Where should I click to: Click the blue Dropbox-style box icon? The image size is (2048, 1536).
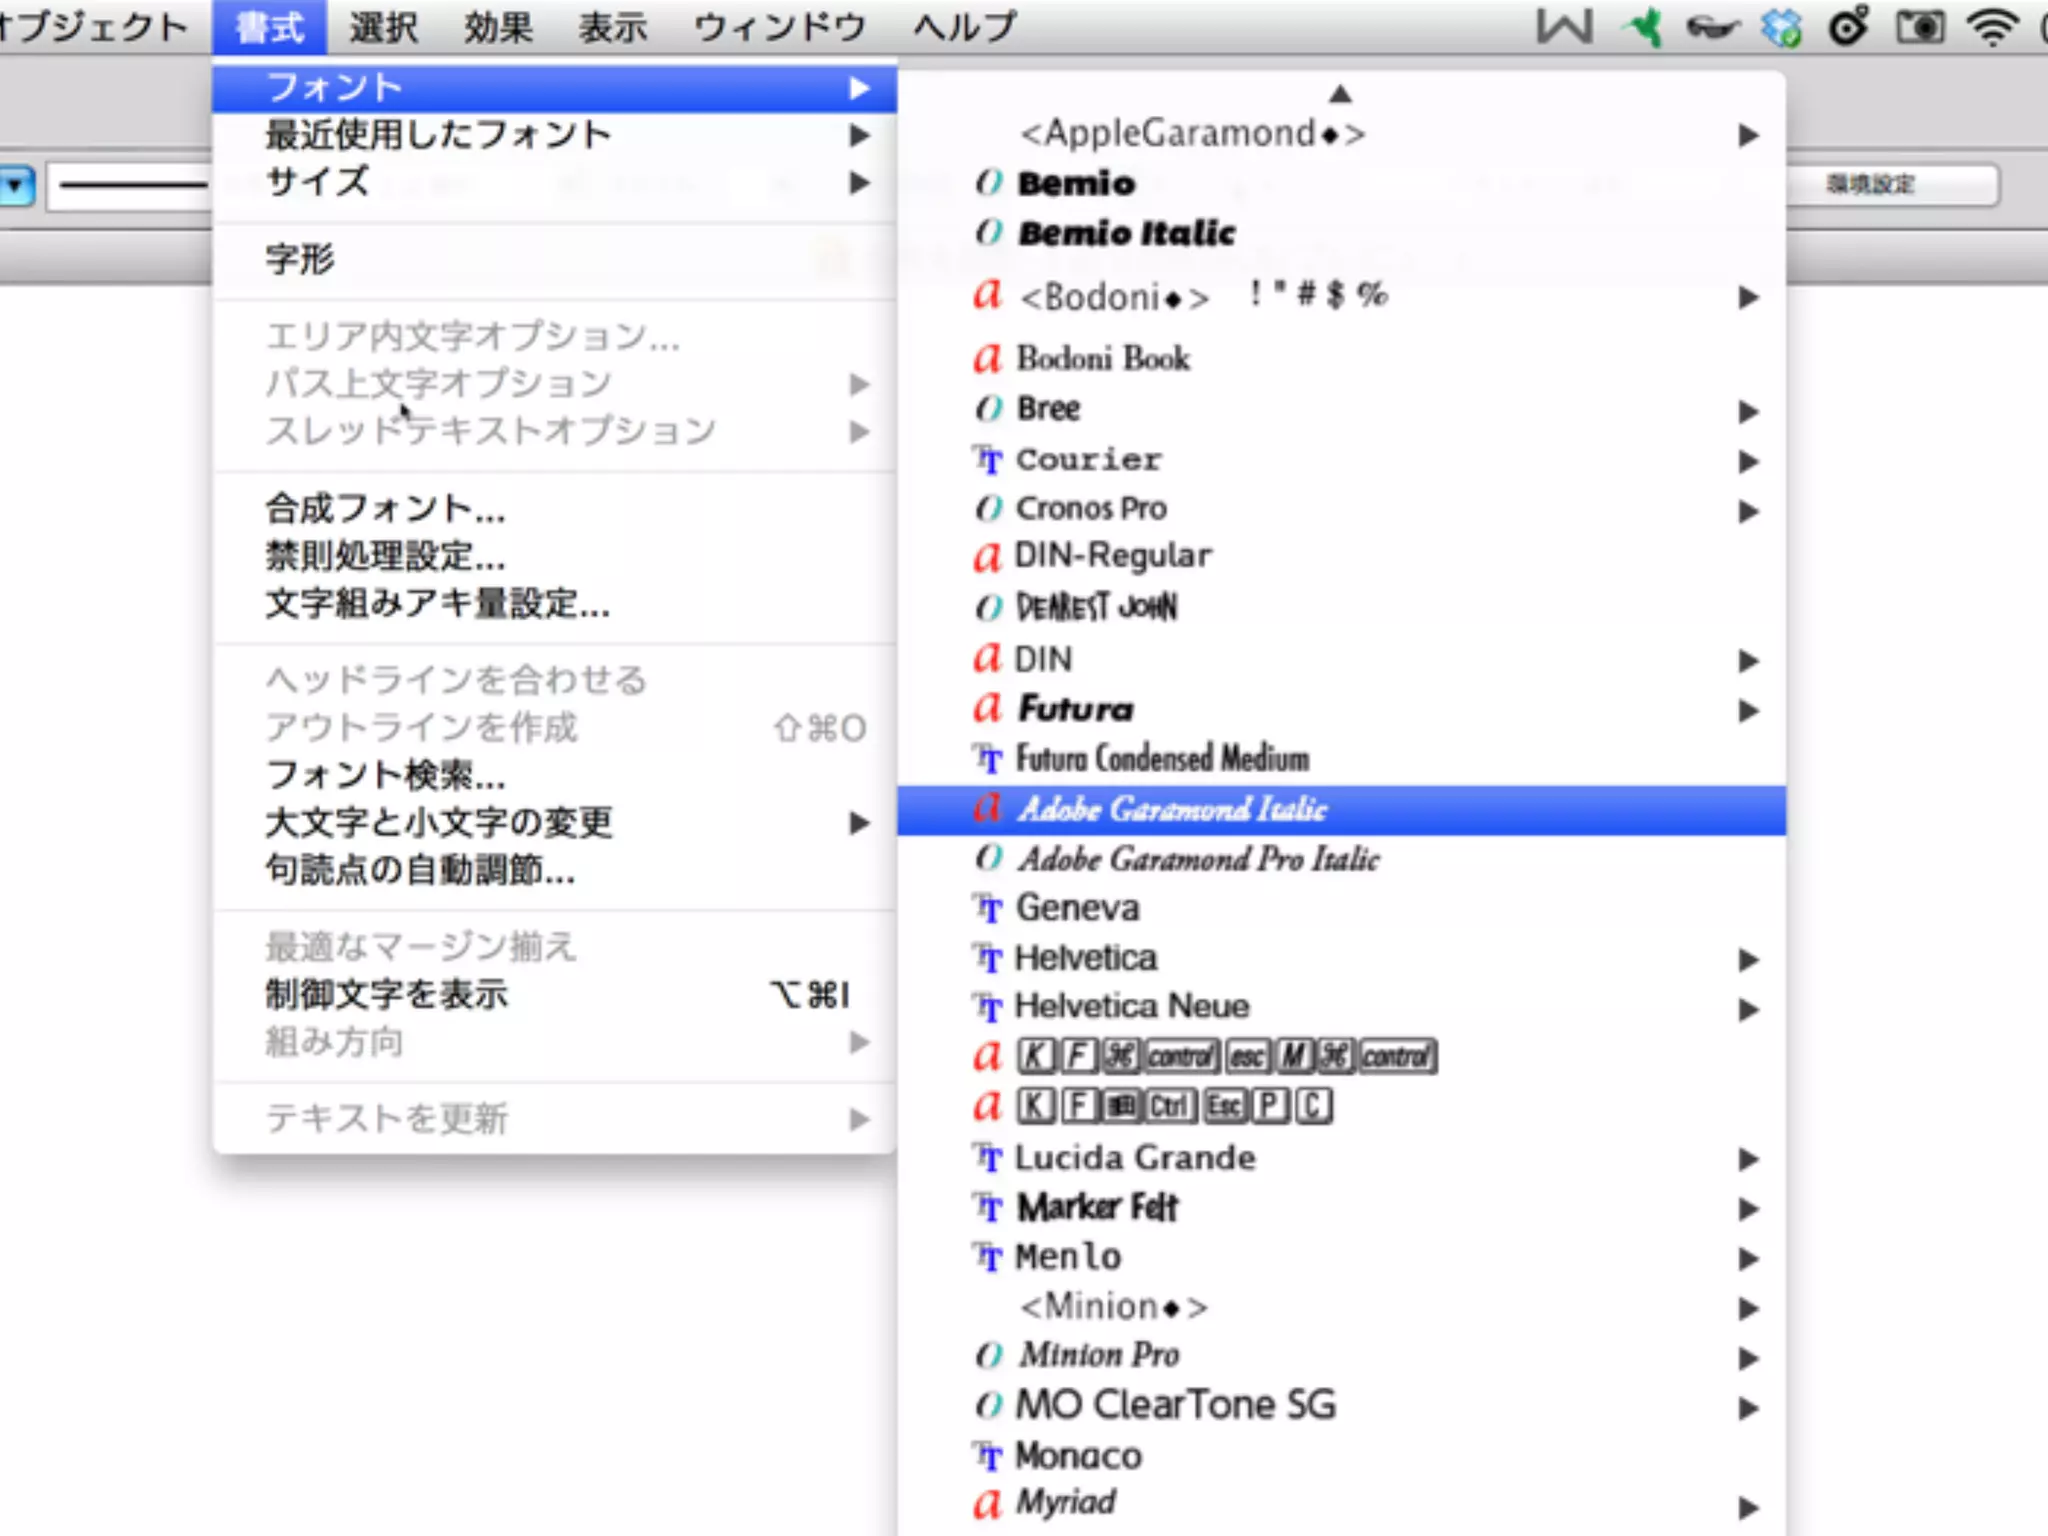(x=1781, y=27)
